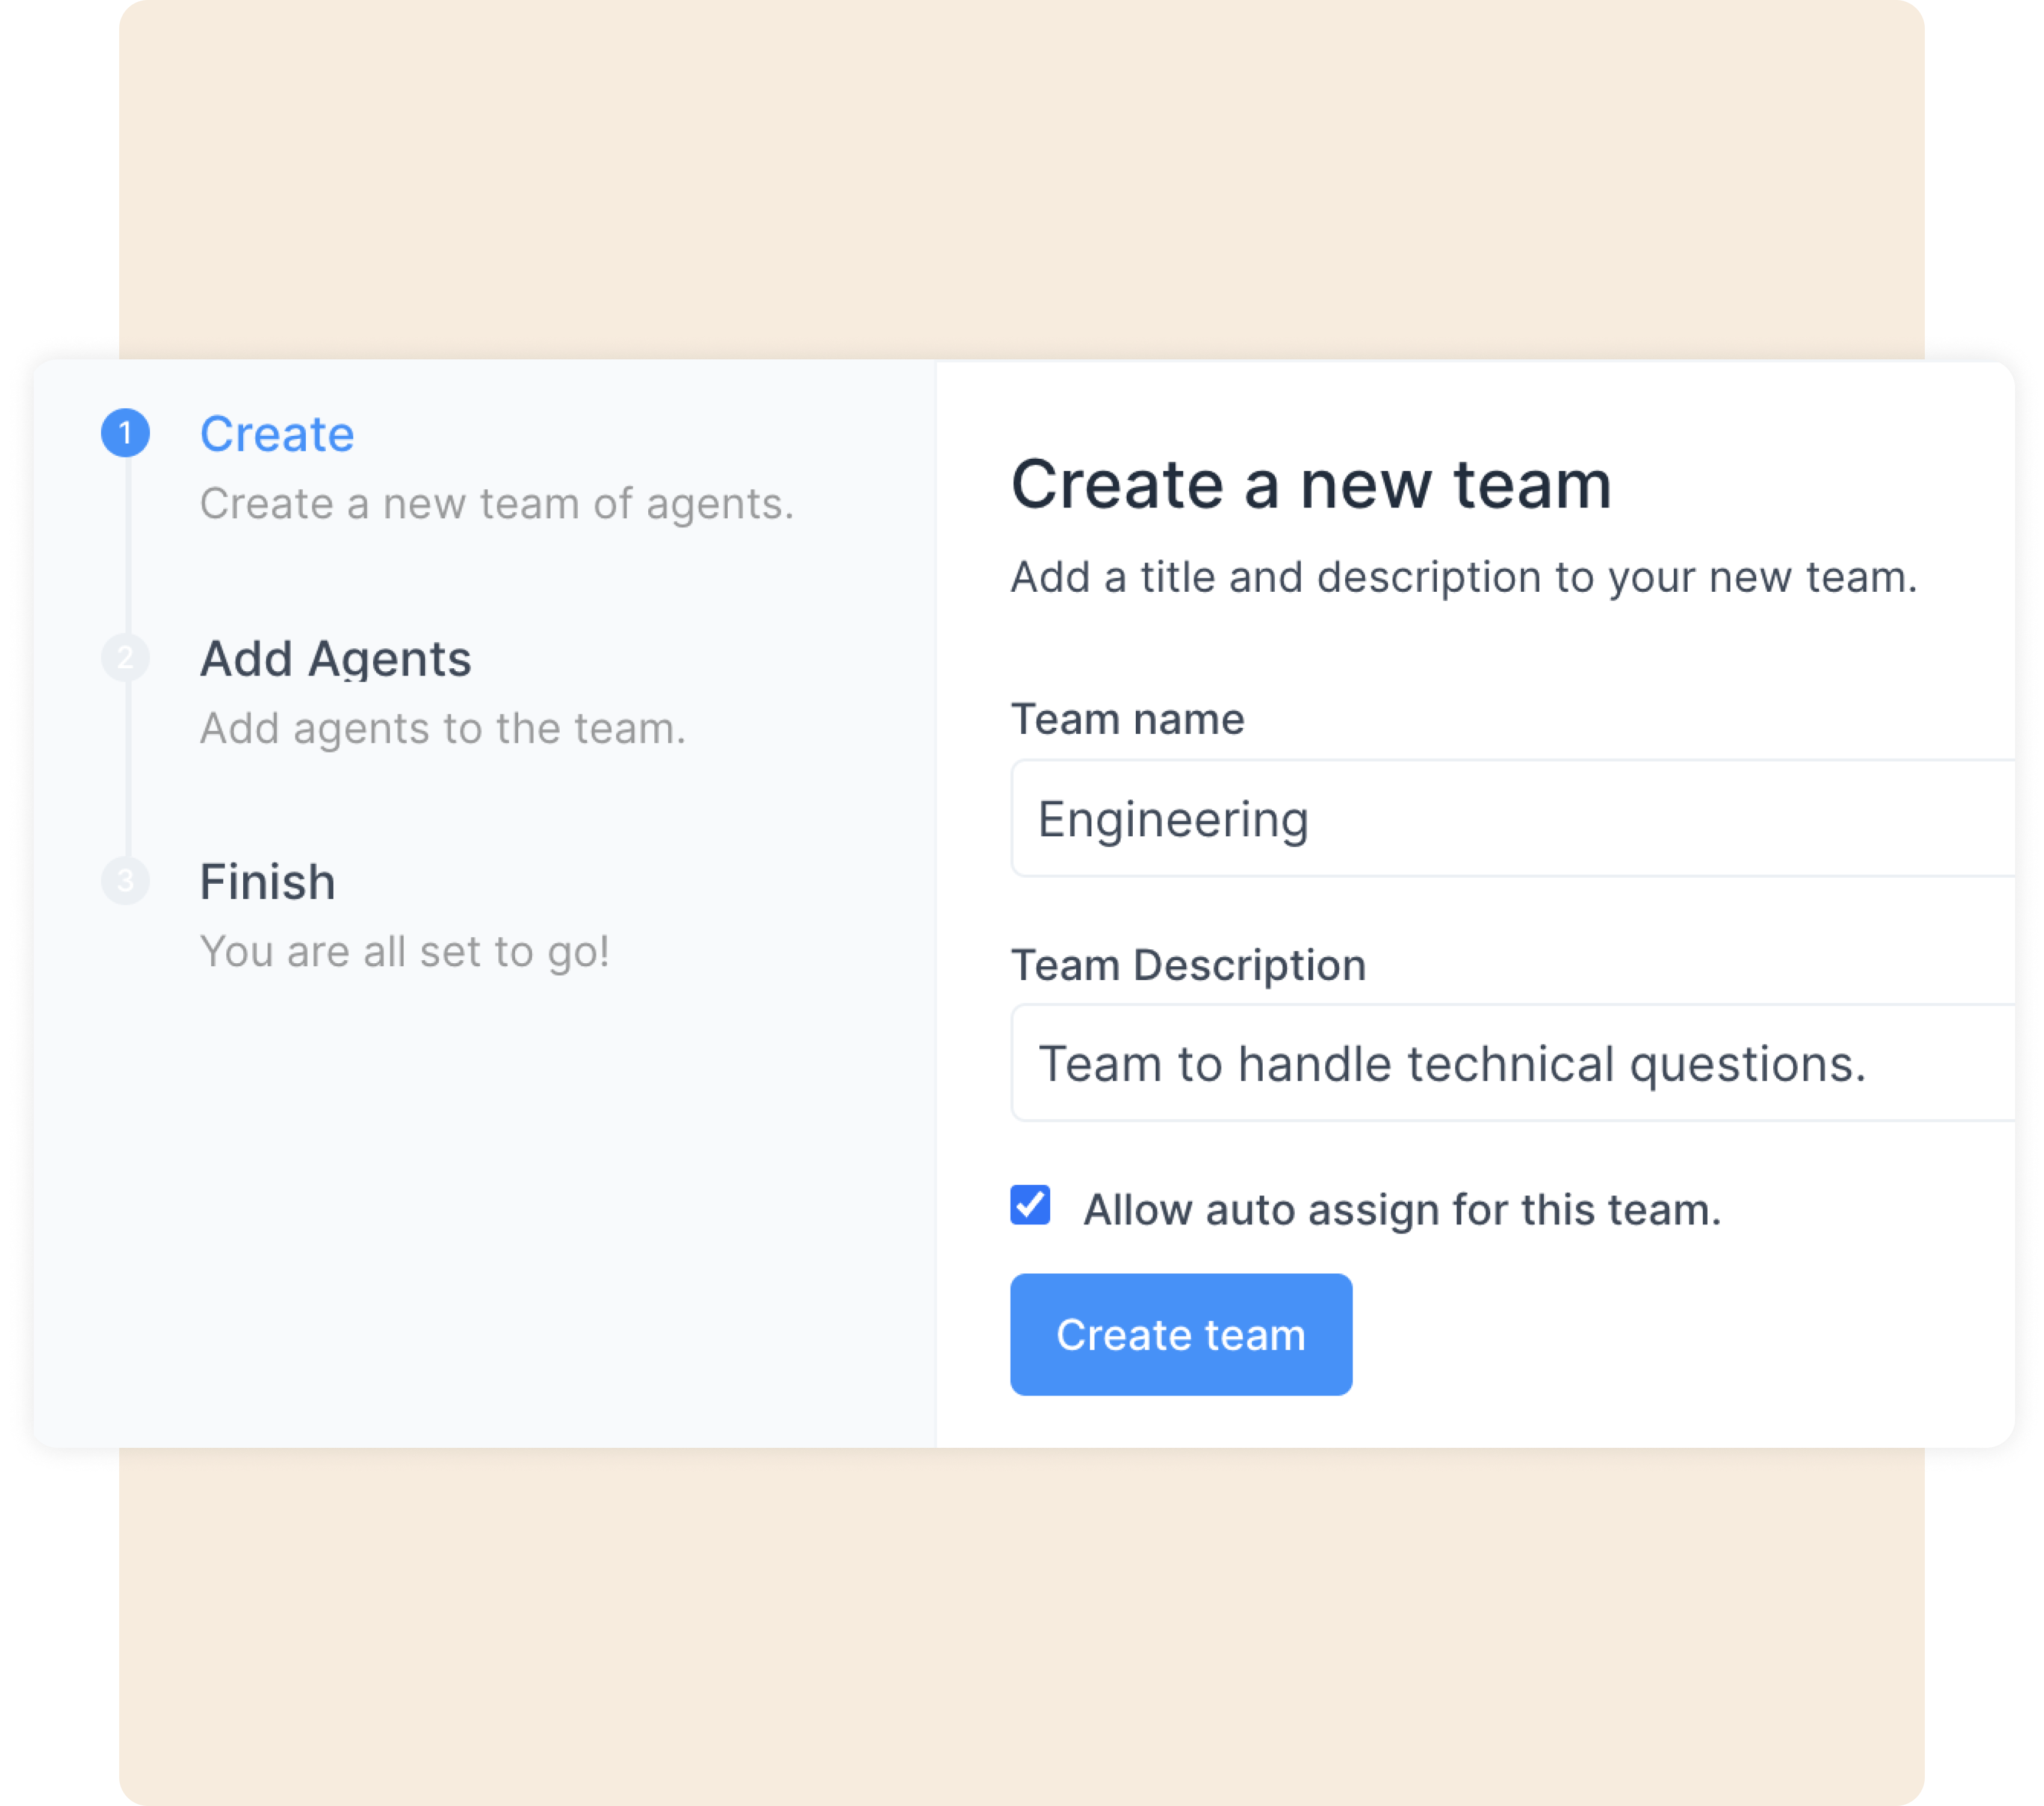Click the 'Add a title and description' subtitle
Image resolution: width=2044 pixels, height=1806 pixels.
click(x=1463, y=577)
